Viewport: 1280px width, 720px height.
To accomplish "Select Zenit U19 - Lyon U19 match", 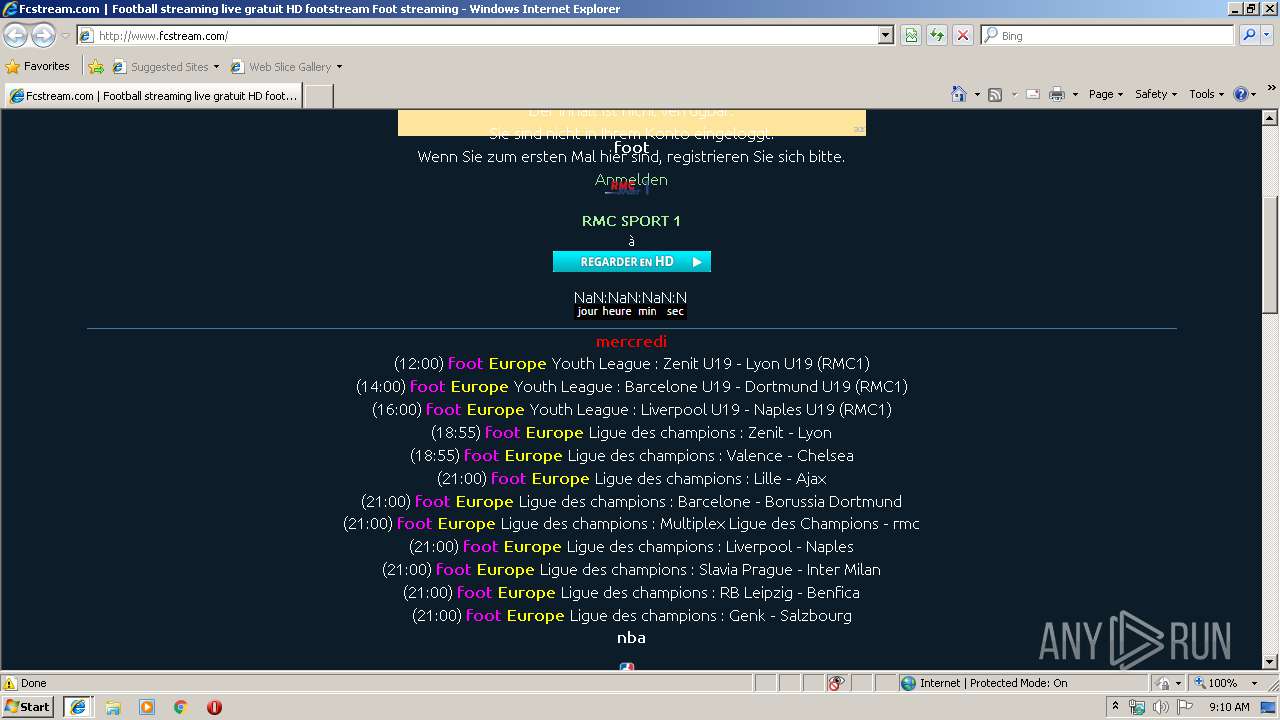I will click(632, 364).
